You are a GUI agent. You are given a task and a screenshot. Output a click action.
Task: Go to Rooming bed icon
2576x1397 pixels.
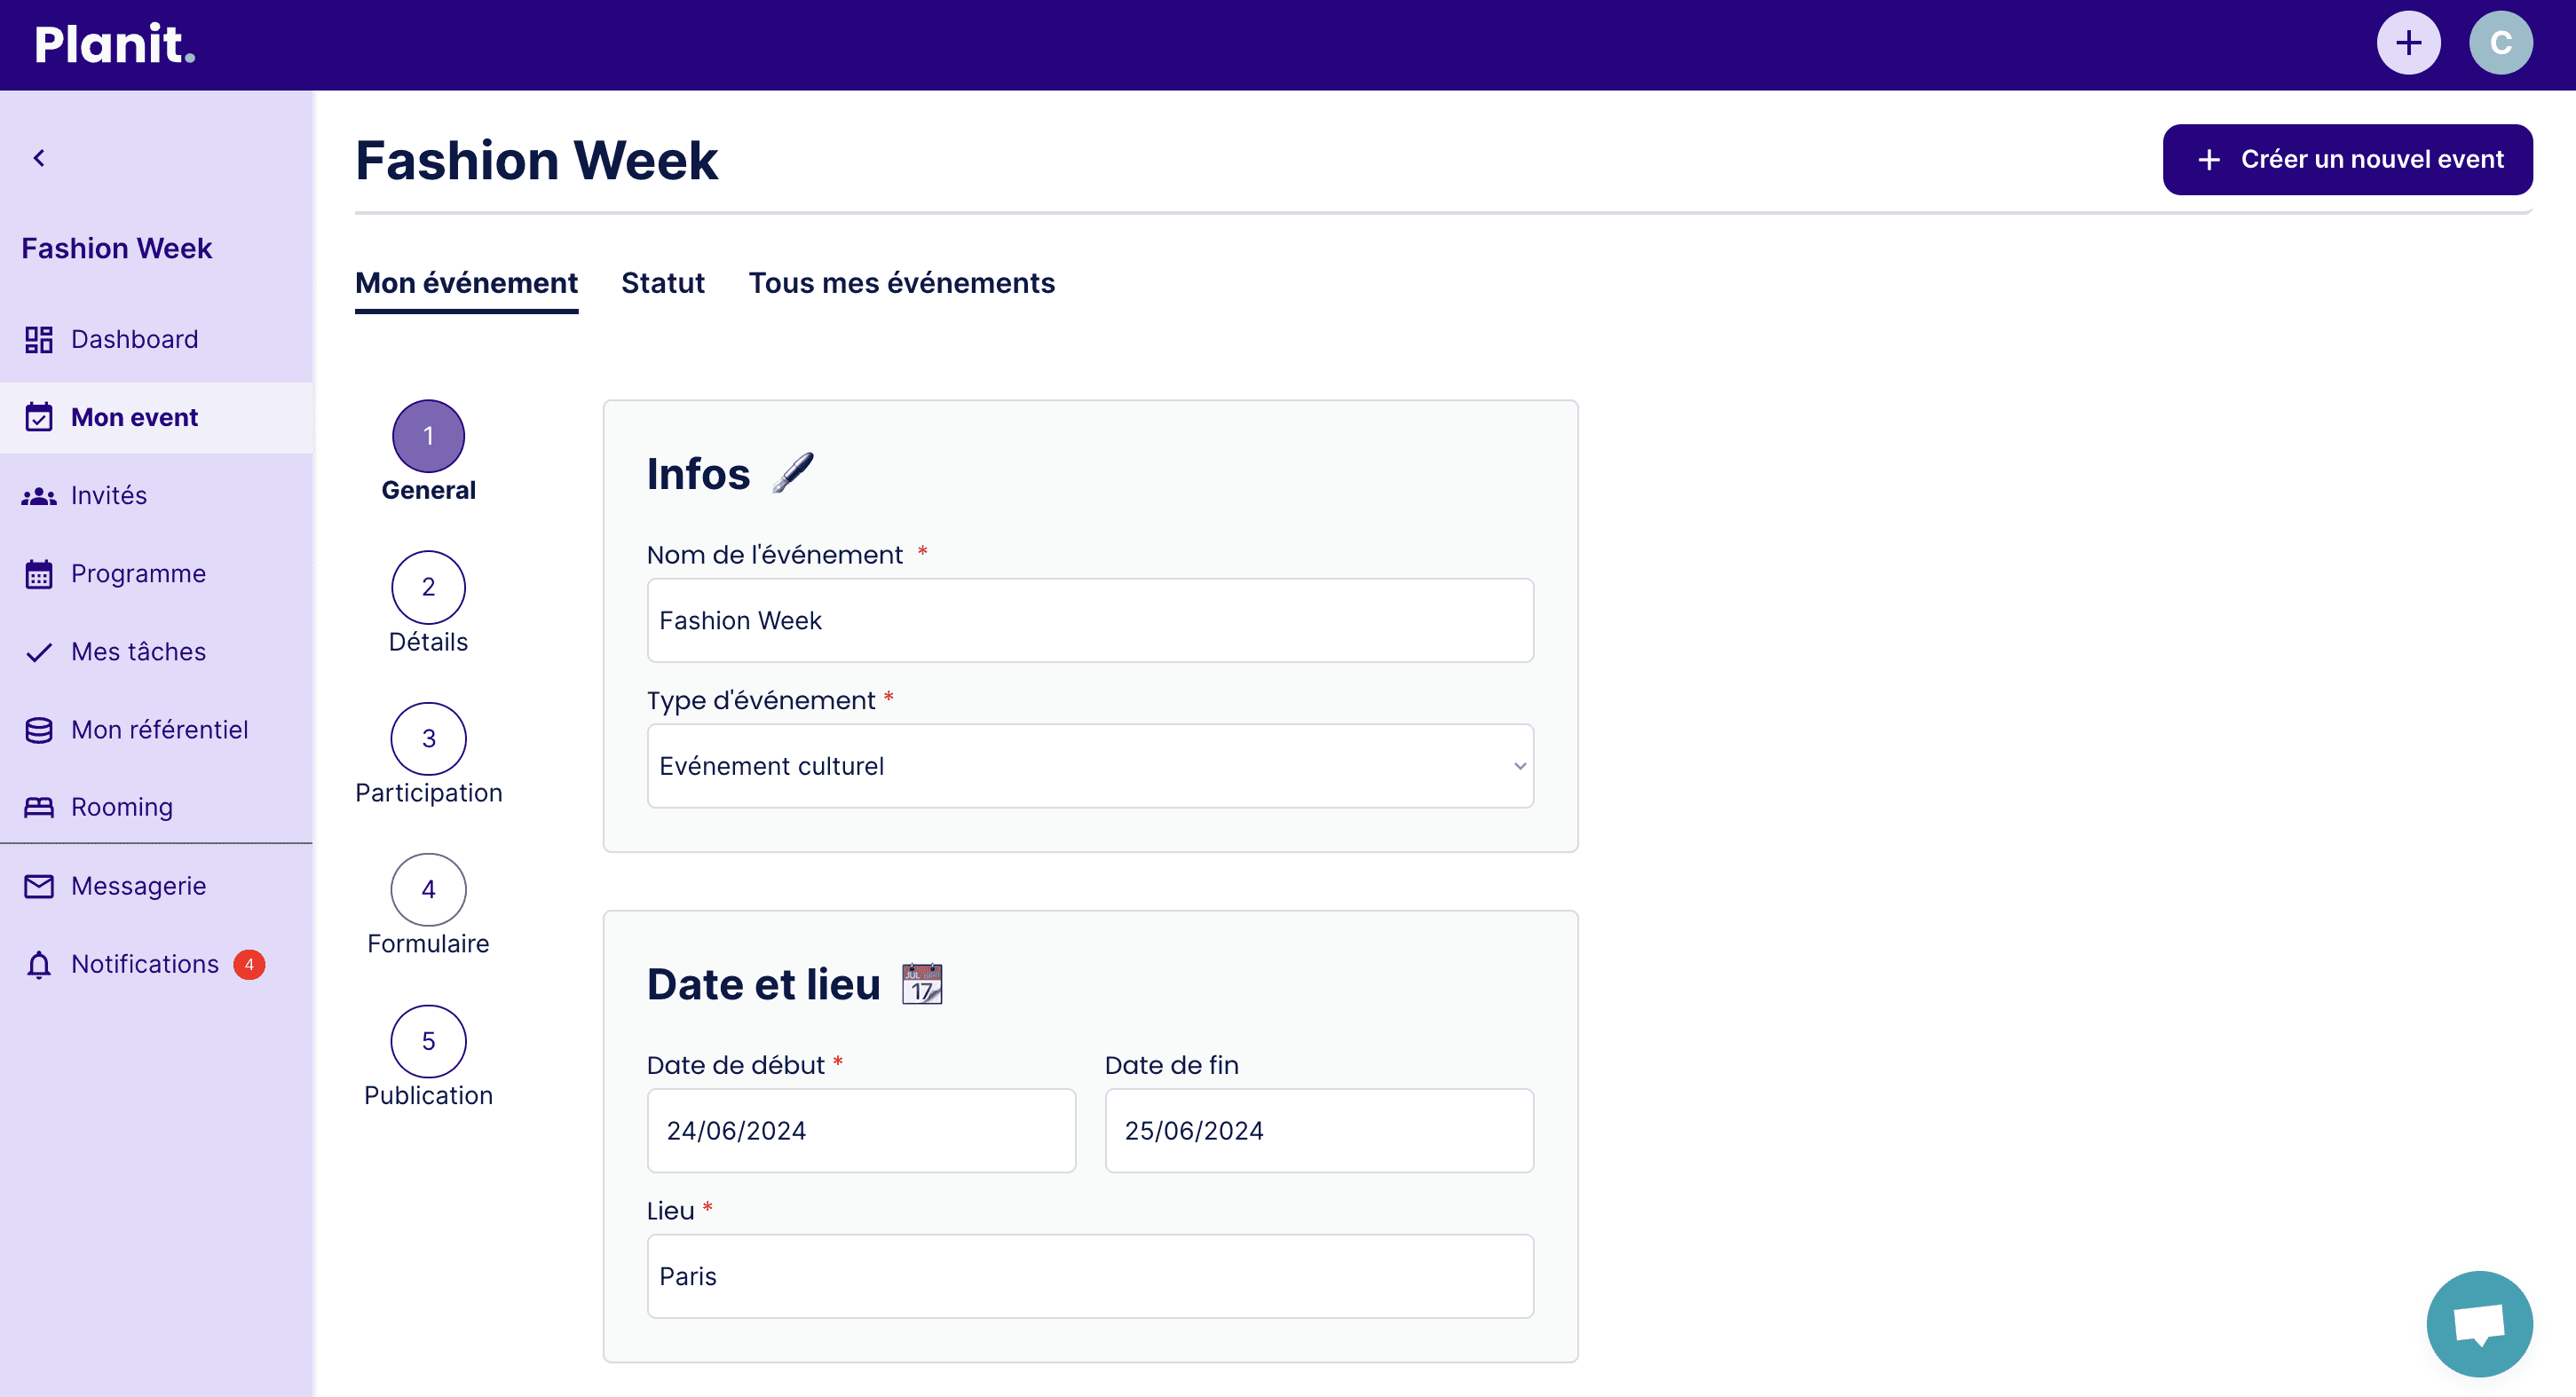(x=39, y=807)
